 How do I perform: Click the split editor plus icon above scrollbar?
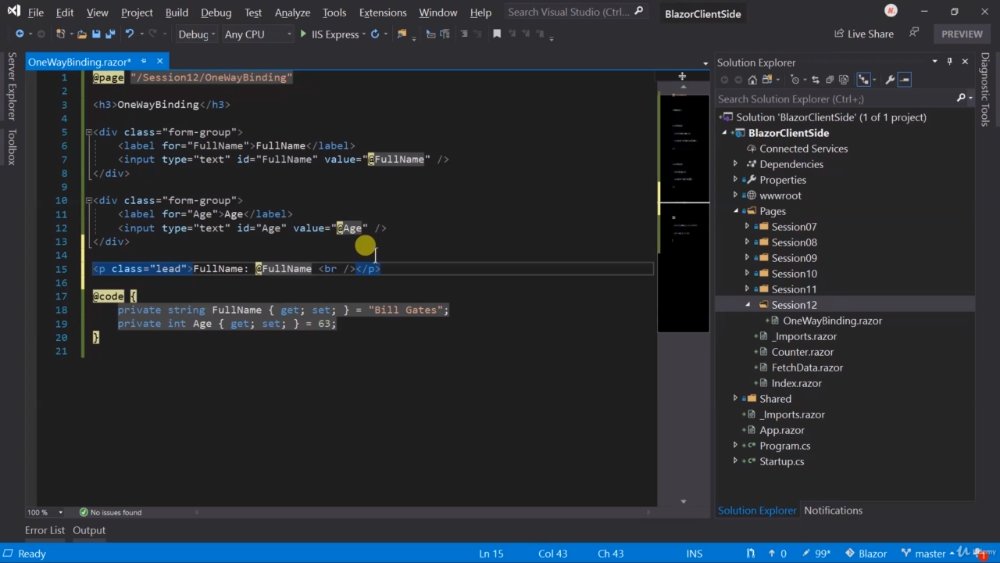(682, 76)
